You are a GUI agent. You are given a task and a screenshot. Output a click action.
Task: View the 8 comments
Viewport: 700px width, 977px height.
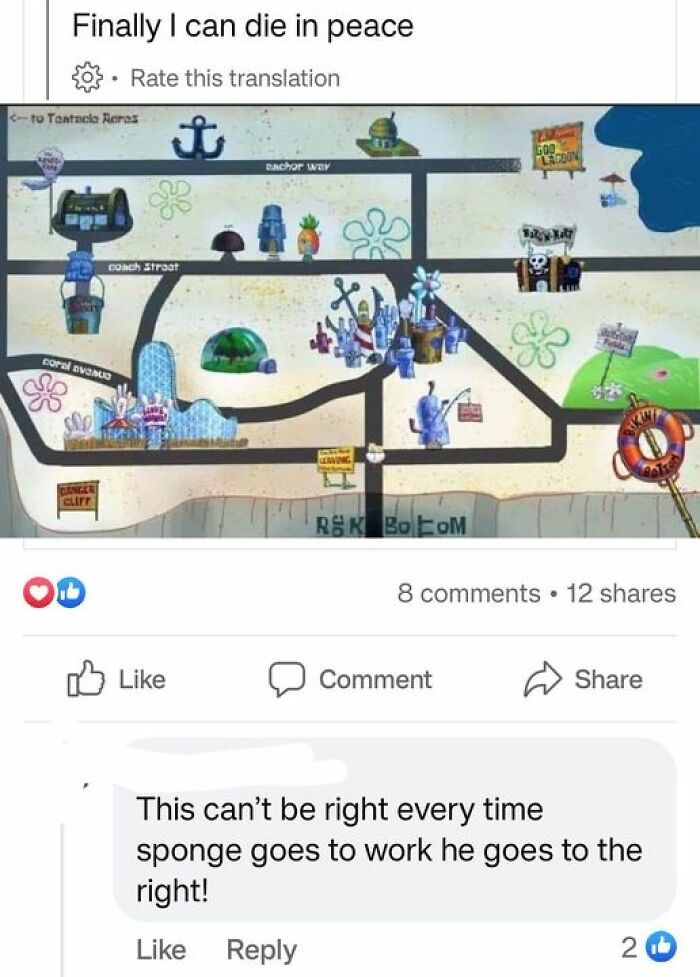(x=469, y=593)
